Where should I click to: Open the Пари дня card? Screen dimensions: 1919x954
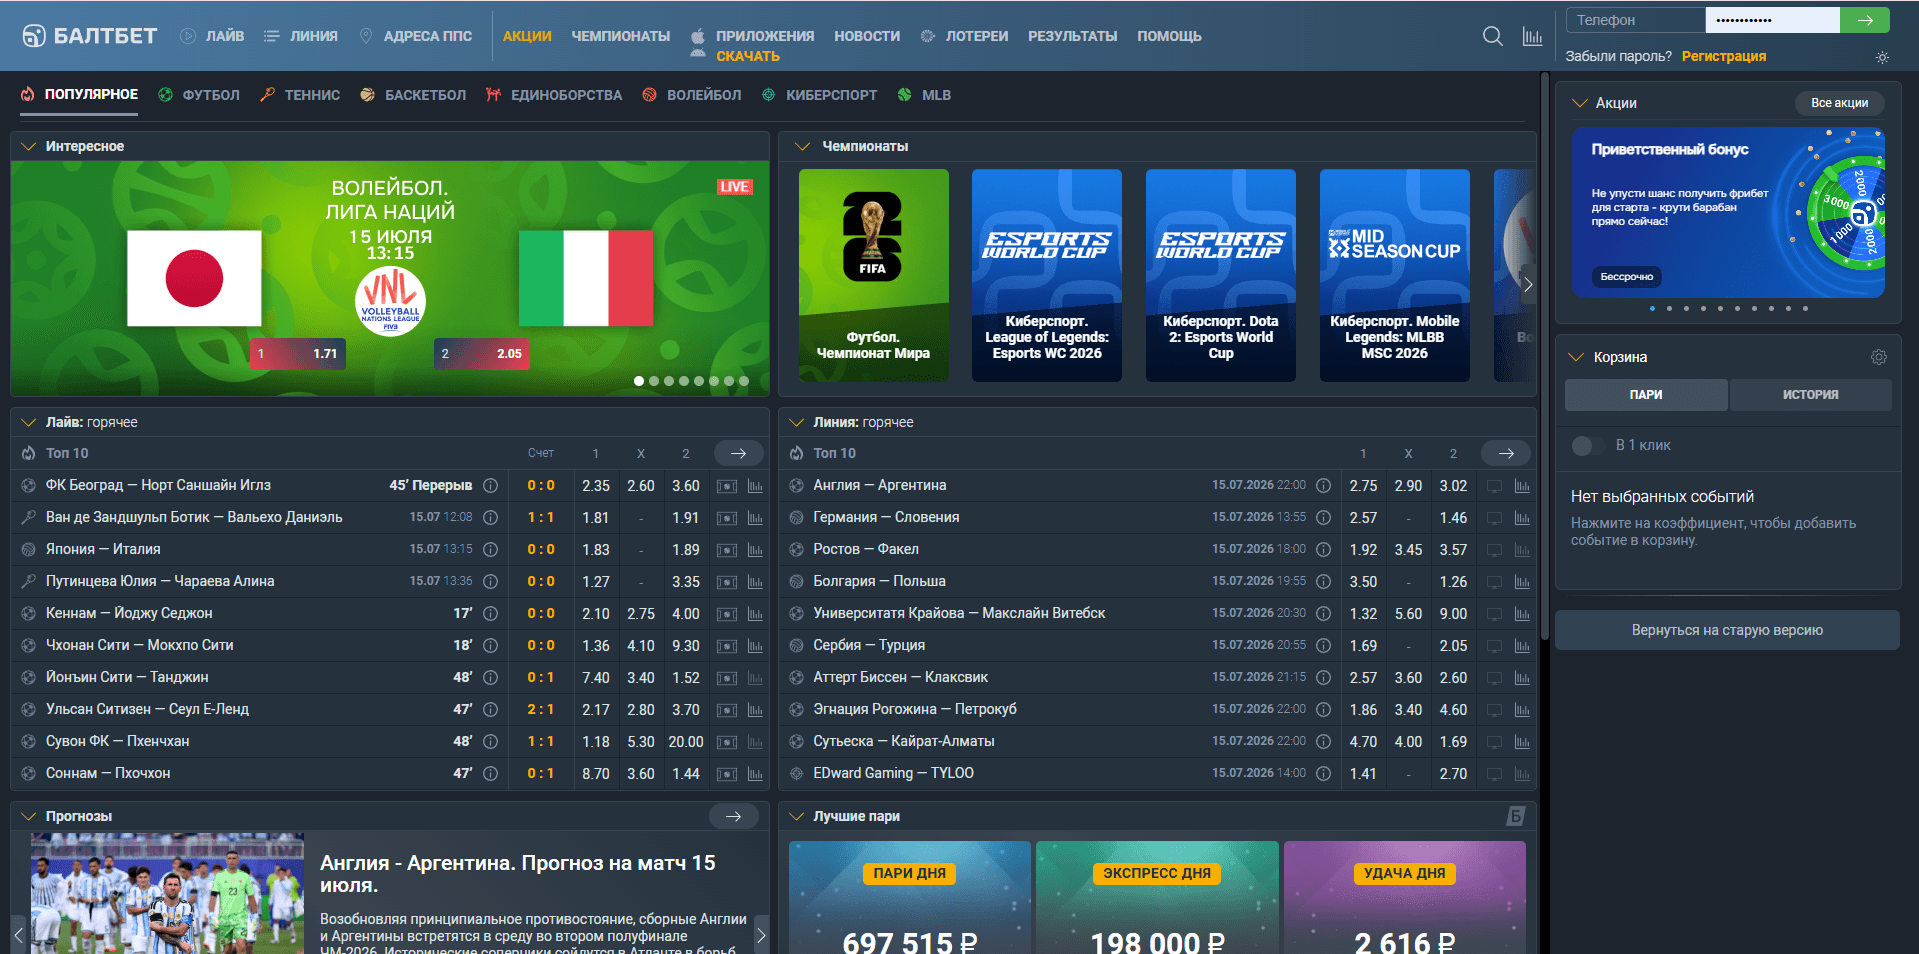(909, 897)
